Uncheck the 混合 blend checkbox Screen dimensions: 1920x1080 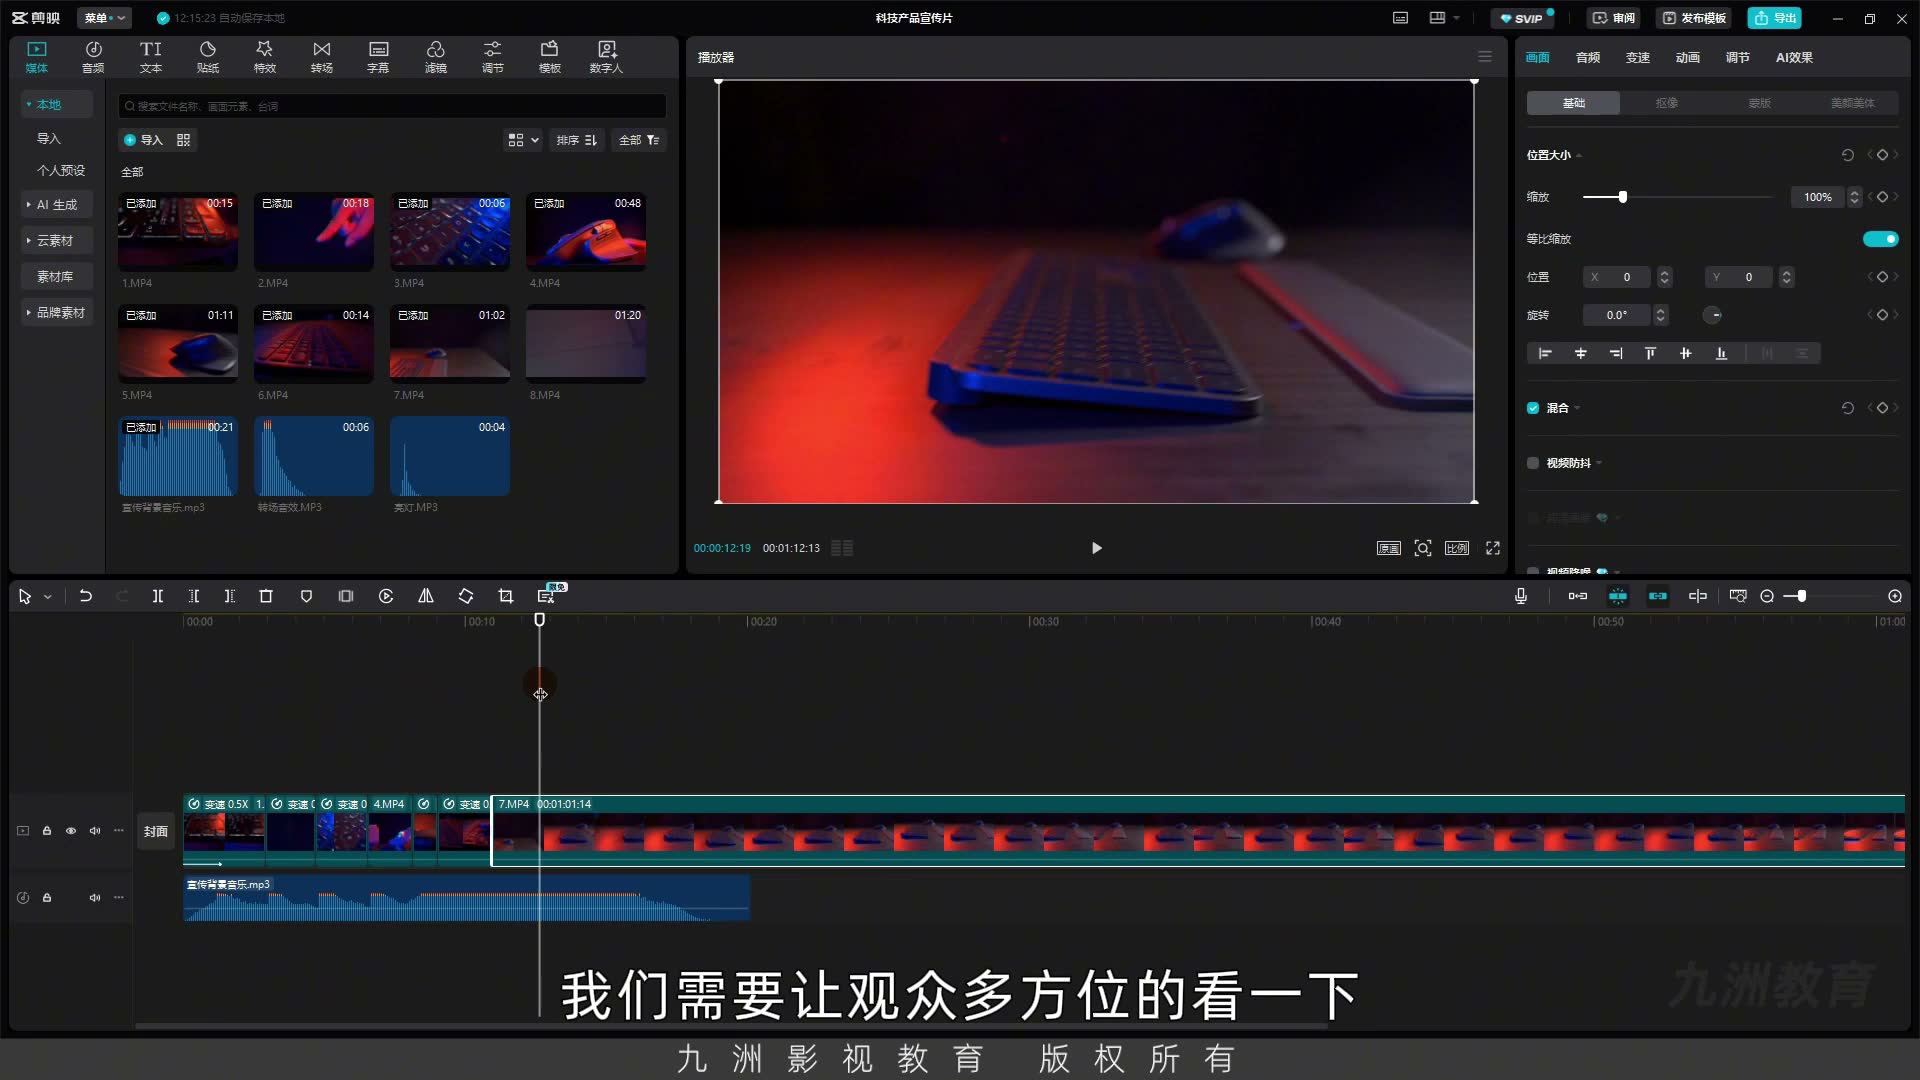(x=1533, y=408)
